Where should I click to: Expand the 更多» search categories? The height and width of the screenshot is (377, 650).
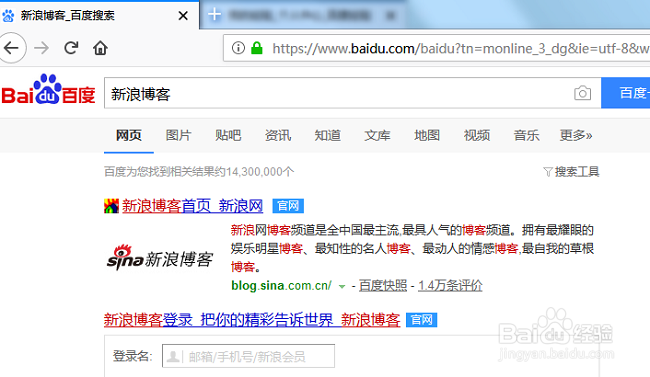pyautogui.click(x=576, y=135)
